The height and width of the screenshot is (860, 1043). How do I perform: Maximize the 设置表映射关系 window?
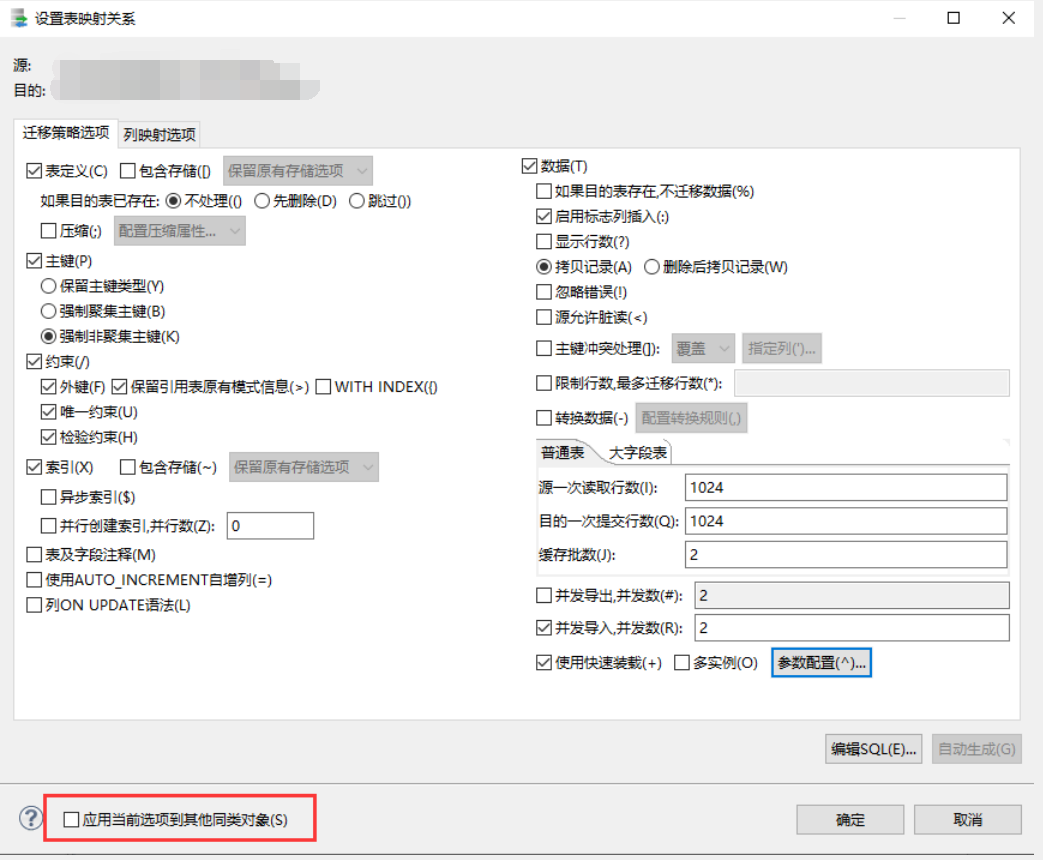953,18
